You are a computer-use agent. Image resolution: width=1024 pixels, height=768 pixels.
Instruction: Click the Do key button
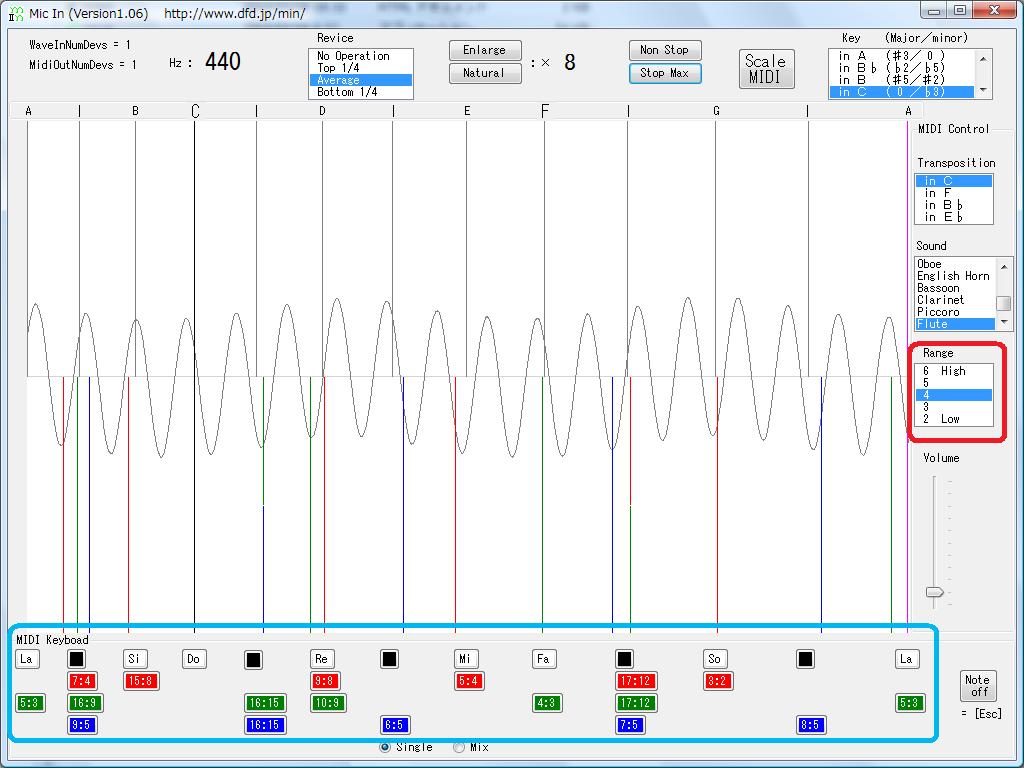194,659
